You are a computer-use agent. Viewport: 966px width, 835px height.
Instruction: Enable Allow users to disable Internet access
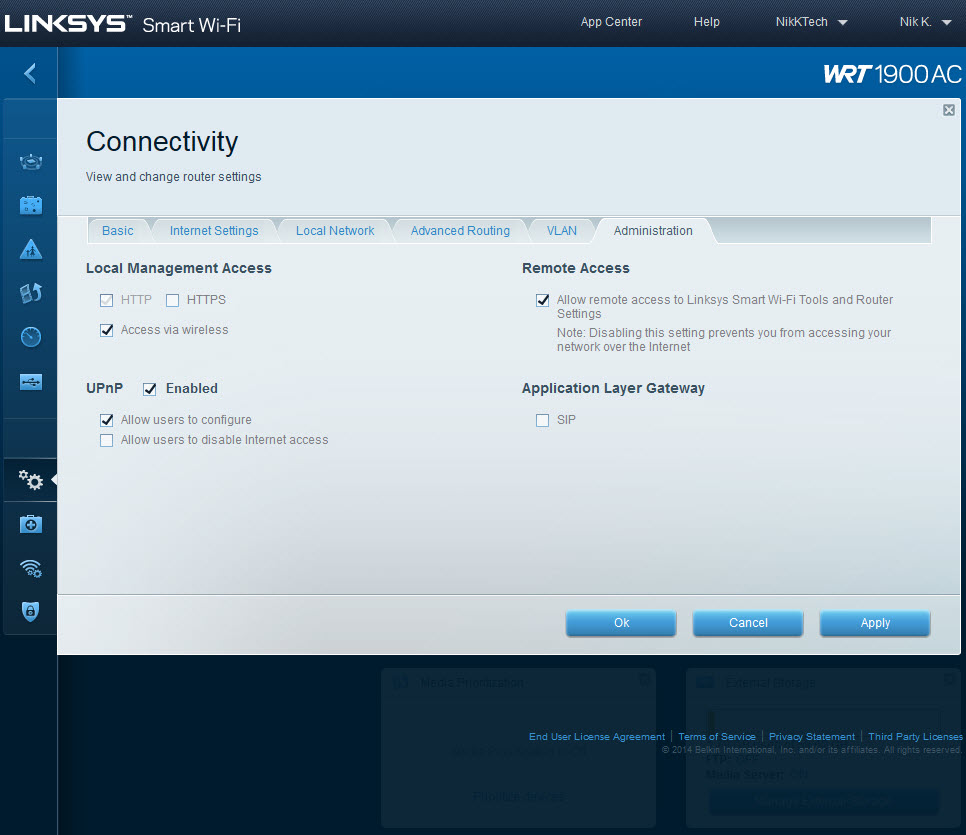pyautogui.click(x=107, y=441)
